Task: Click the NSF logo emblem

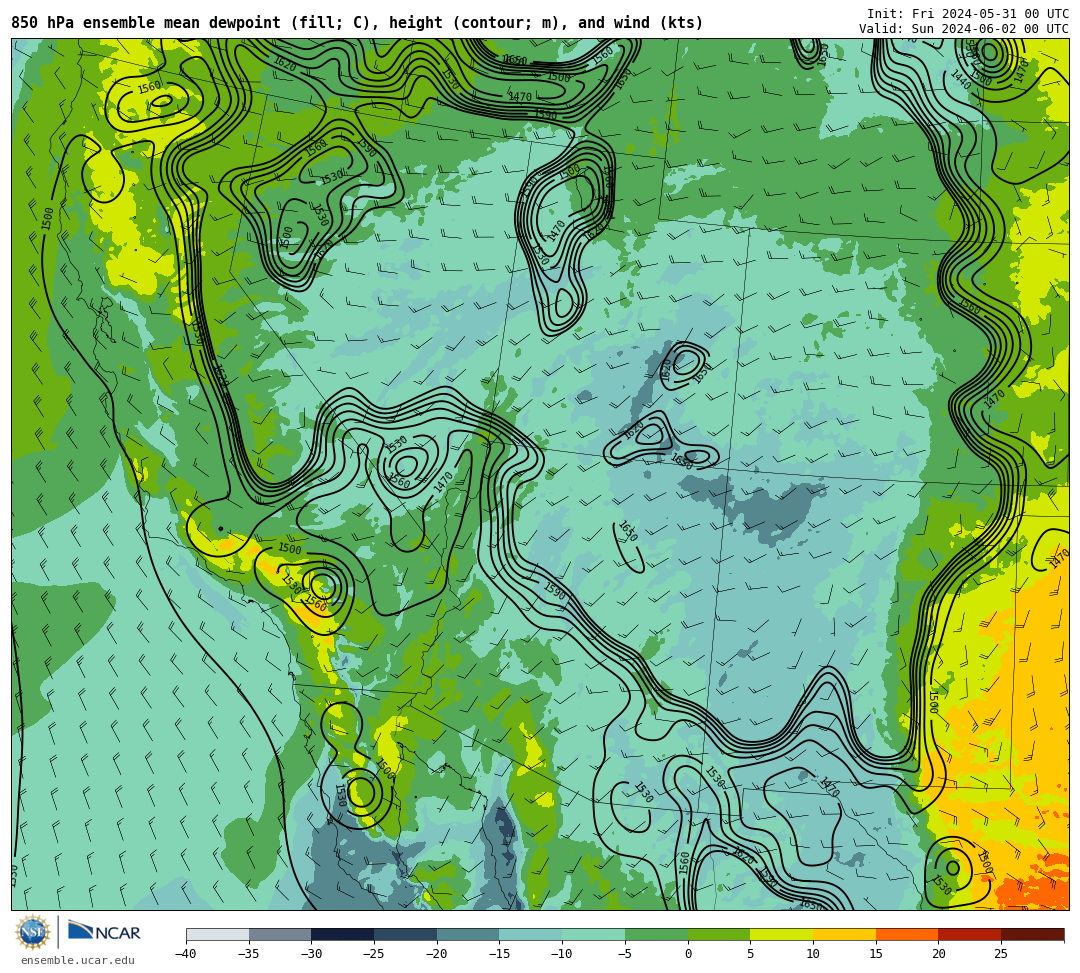Action: pyautogui.click(x=33, y=932)
